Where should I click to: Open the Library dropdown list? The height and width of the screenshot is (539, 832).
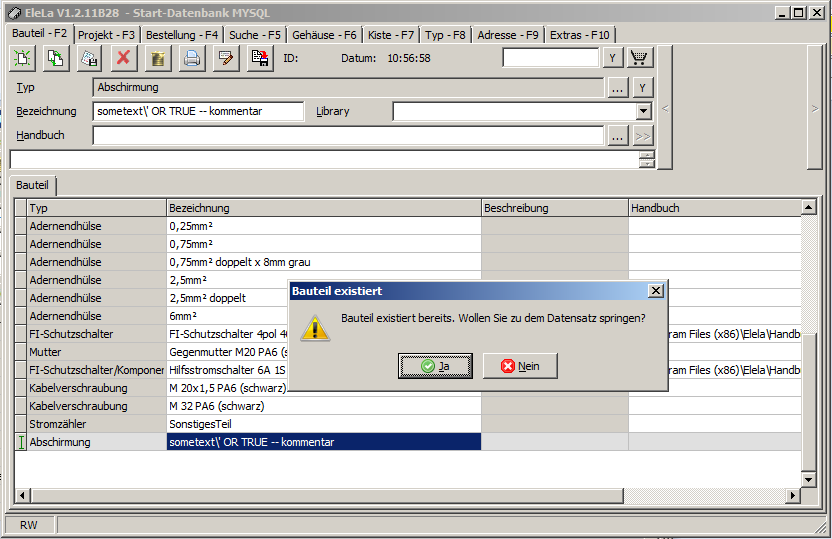point(643,112)
